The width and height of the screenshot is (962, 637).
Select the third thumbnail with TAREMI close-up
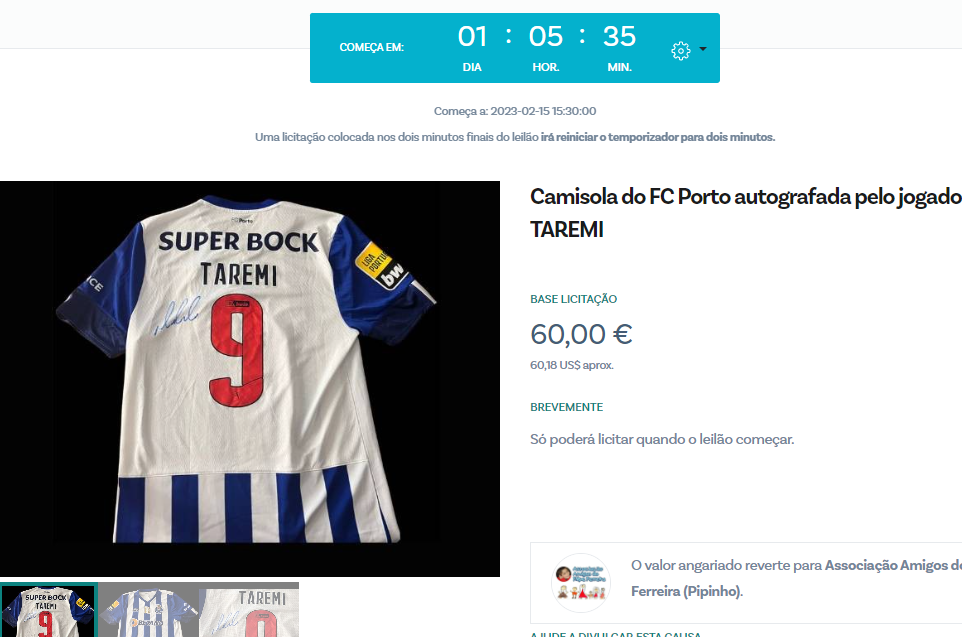click(248, 610)
